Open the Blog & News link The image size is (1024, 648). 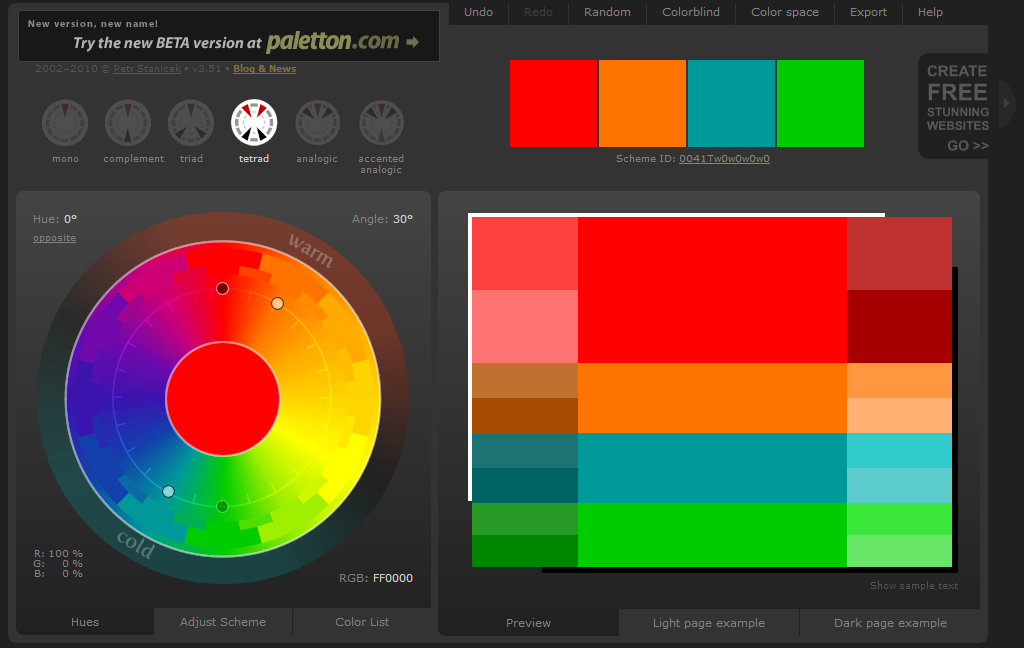(x=264, y=69)
